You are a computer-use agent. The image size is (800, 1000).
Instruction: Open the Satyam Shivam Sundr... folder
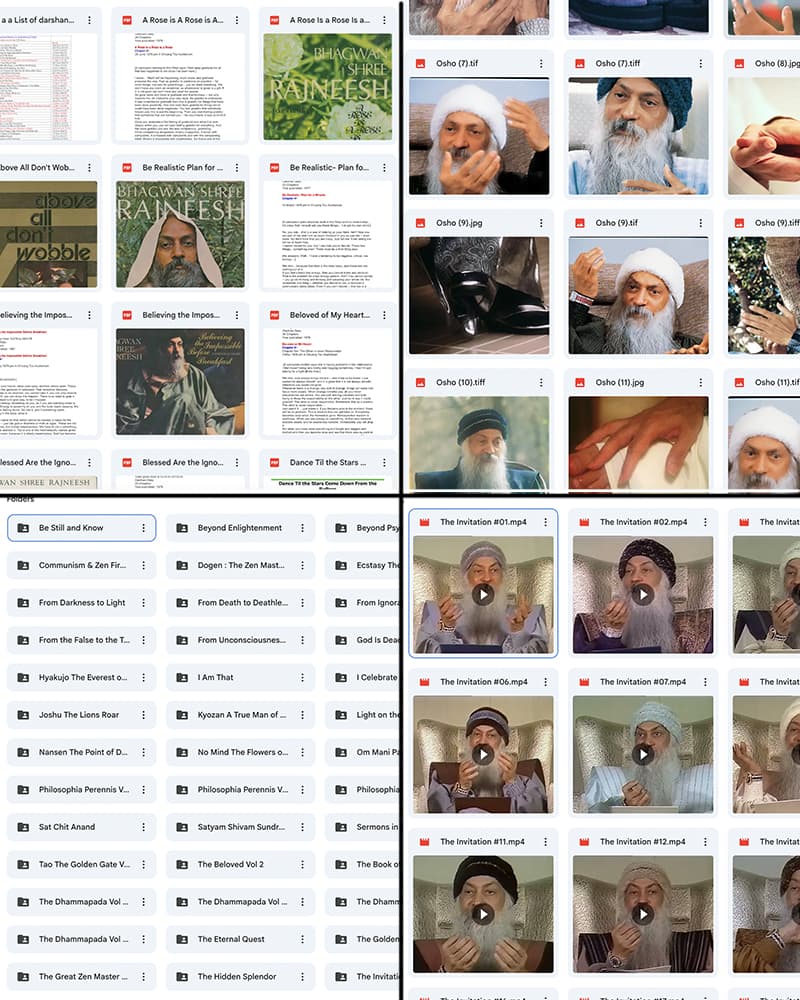pos(241,827)
